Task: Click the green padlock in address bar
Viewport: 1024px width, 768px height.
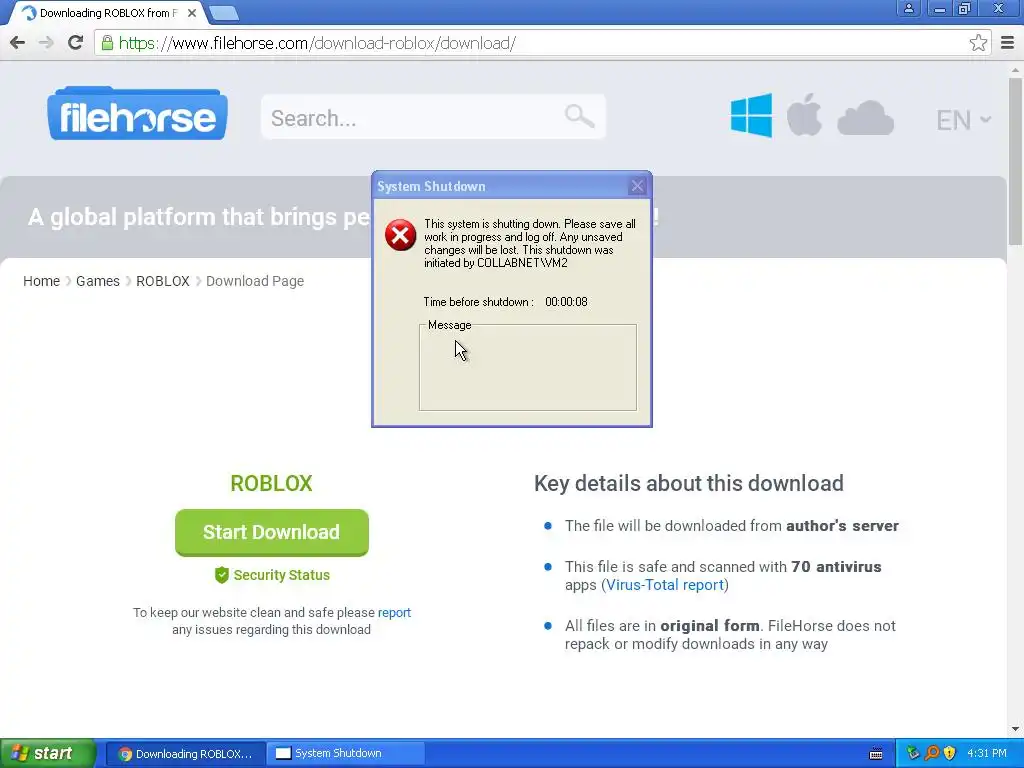Action: pos(107,43)
